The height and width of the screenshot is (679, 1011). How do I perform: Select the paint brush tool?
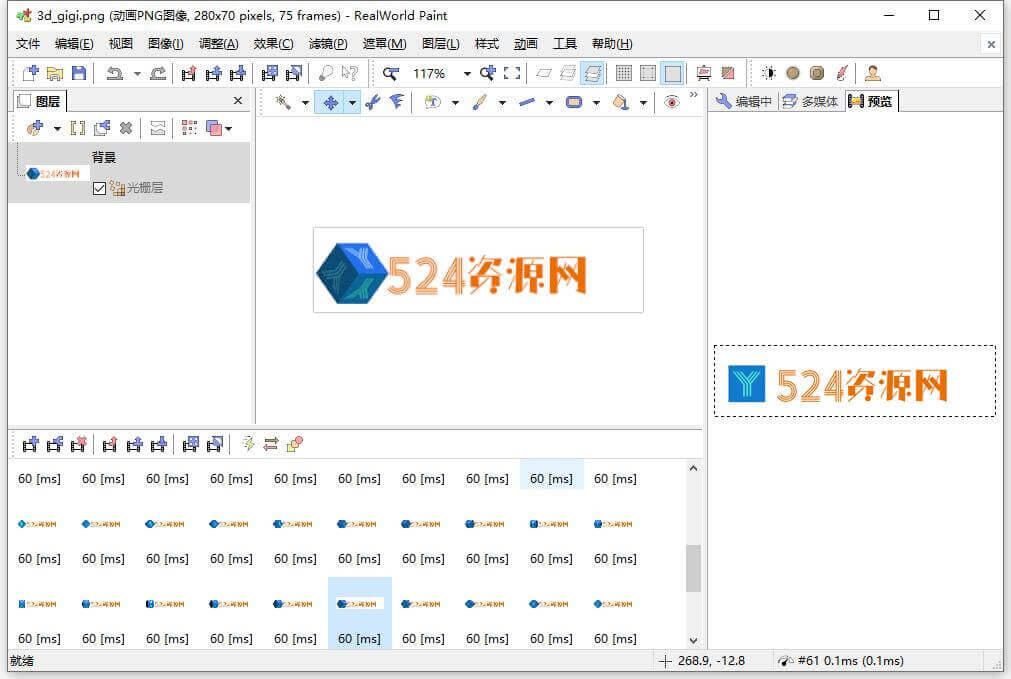point(479,102)
